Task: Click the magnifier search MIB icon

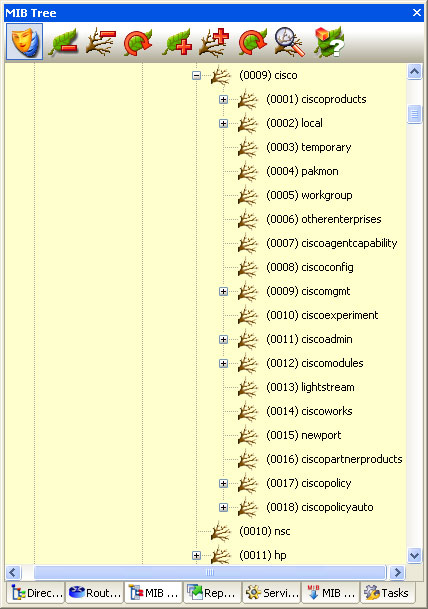Action: tap(289, 42)
